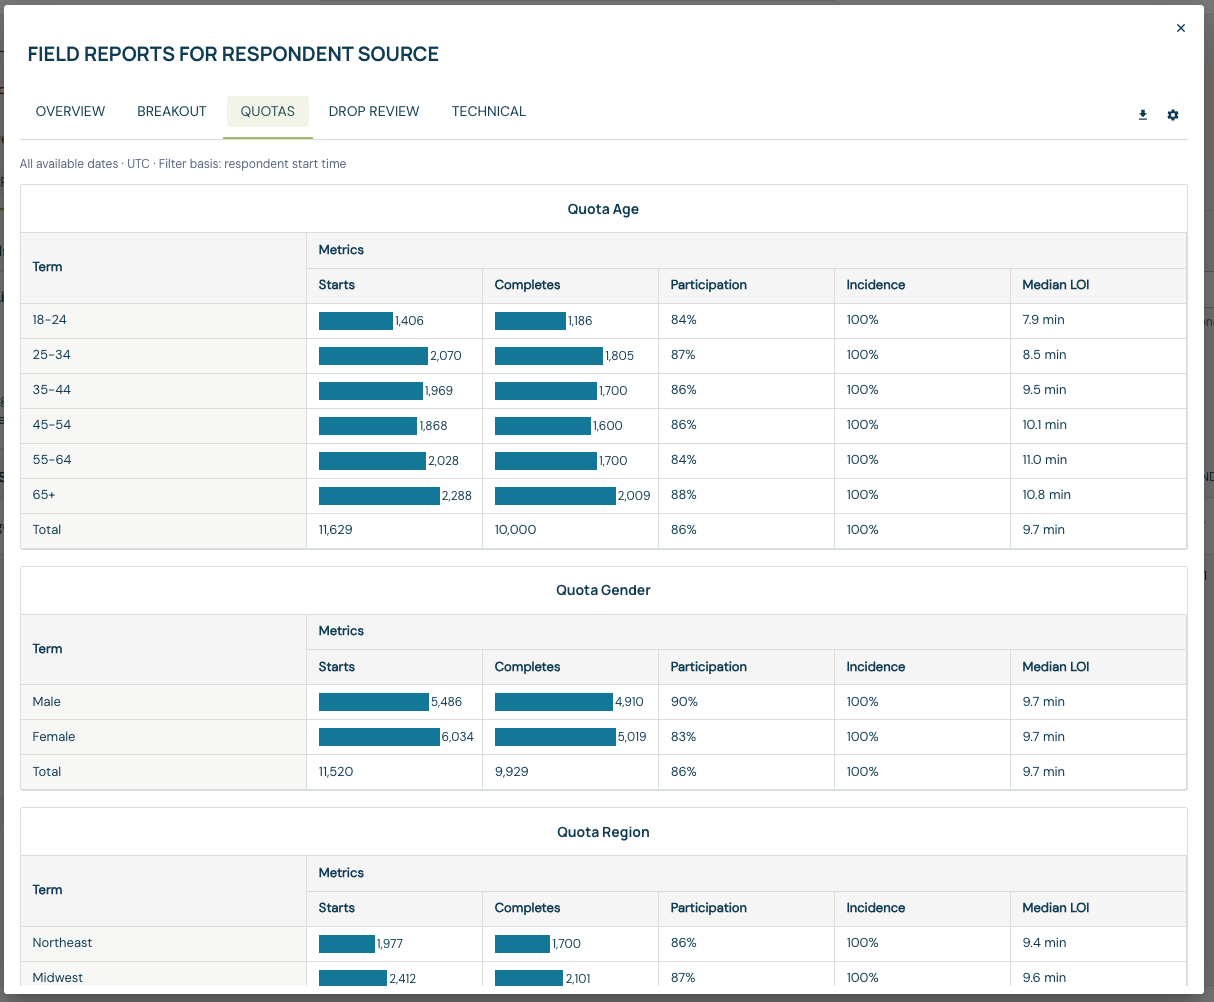Click the Quota Age total starts '11,629'

pos(336,530)
